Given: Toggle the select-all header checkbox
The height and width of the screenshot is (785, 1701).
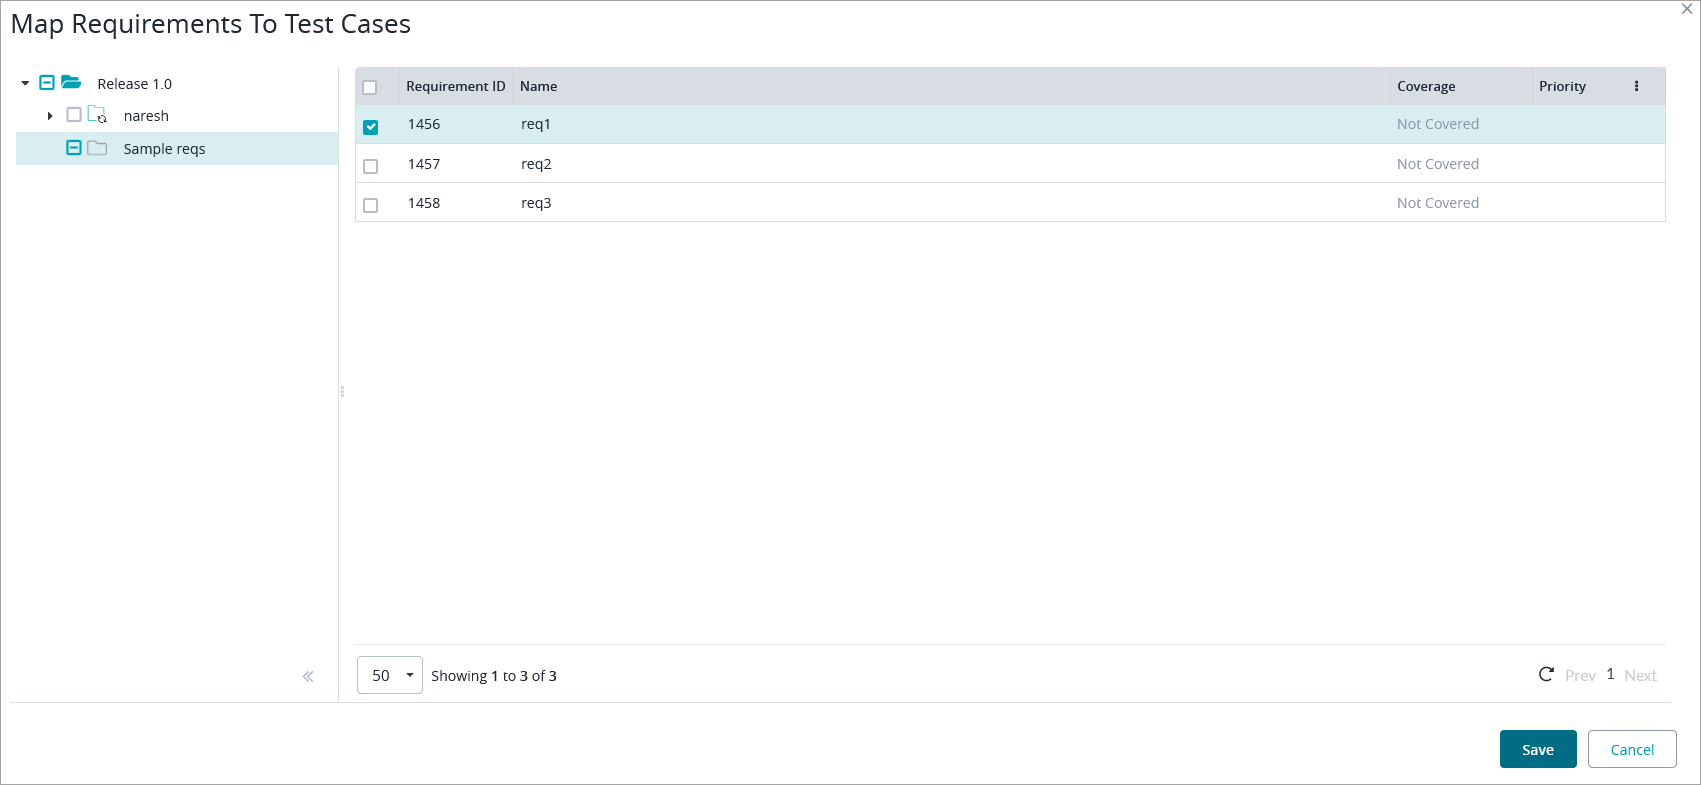Looking at the screenshot, I should tap(370, 87).
